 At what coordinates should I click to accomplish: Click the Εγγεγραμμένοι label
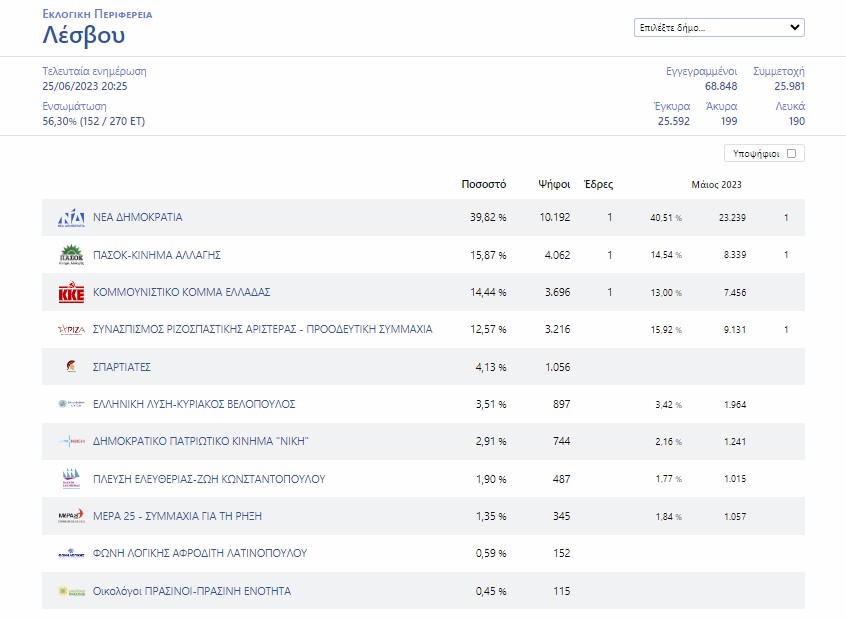click(701, 71)
